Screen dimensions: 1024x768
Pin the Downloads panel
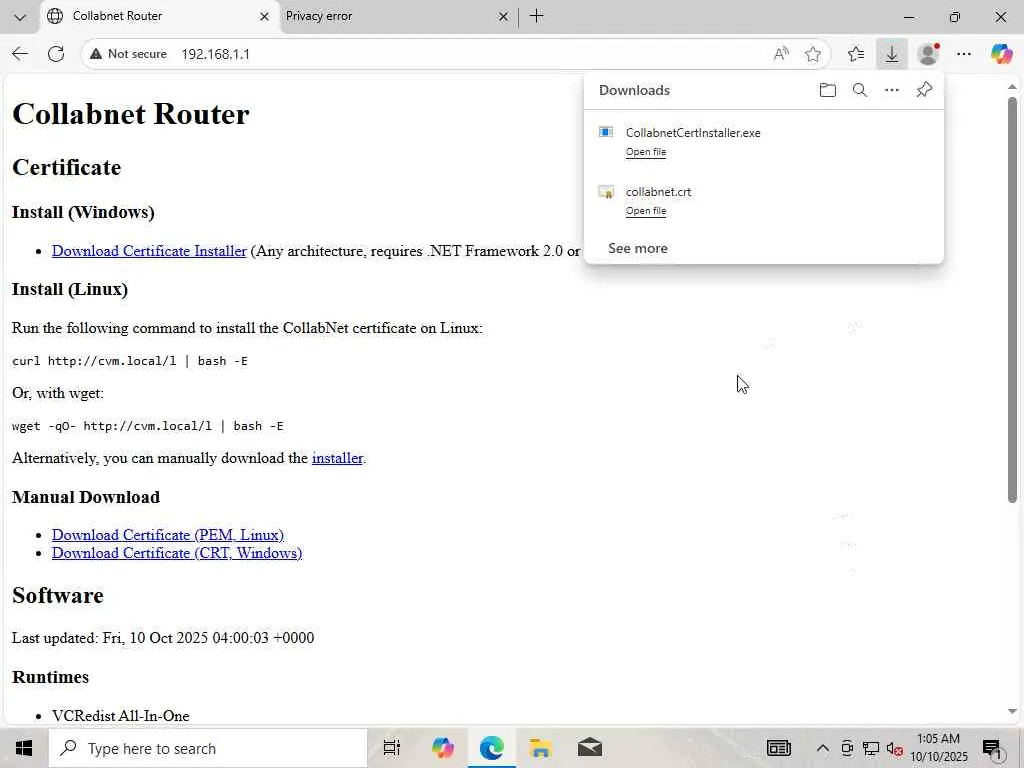click(x=924, y=90)
